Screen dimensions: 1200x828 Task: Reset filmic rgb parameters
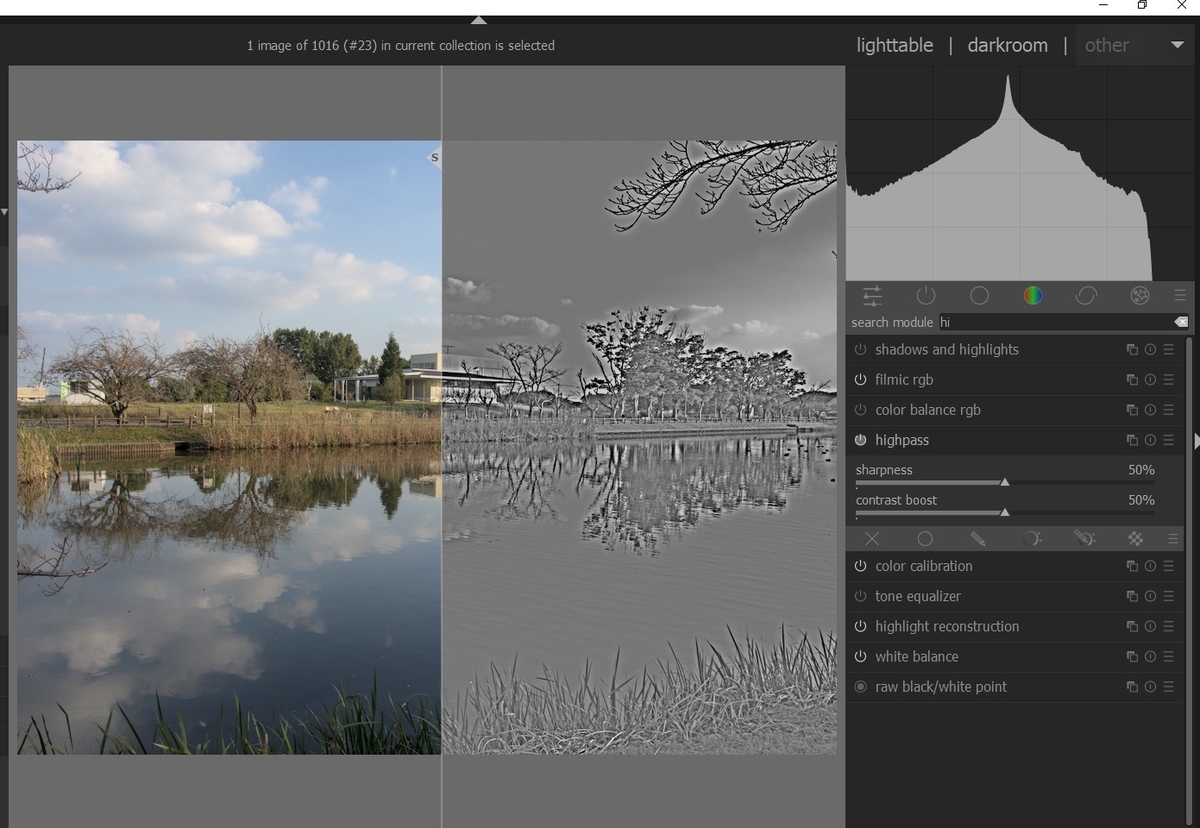coord(1150,380)
